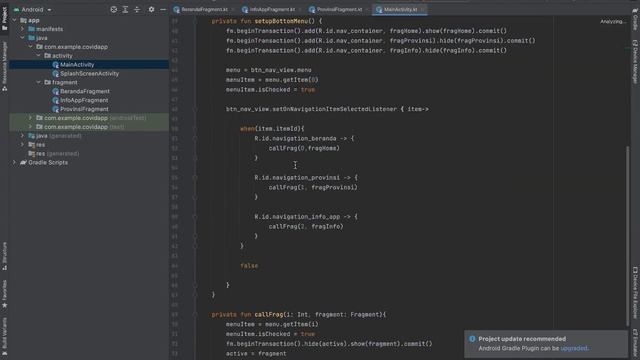Screen dimensions: 640x360
Task: Click setupBottomMenu function name in code
Action: pyautogui.click(x=281, y=21)
